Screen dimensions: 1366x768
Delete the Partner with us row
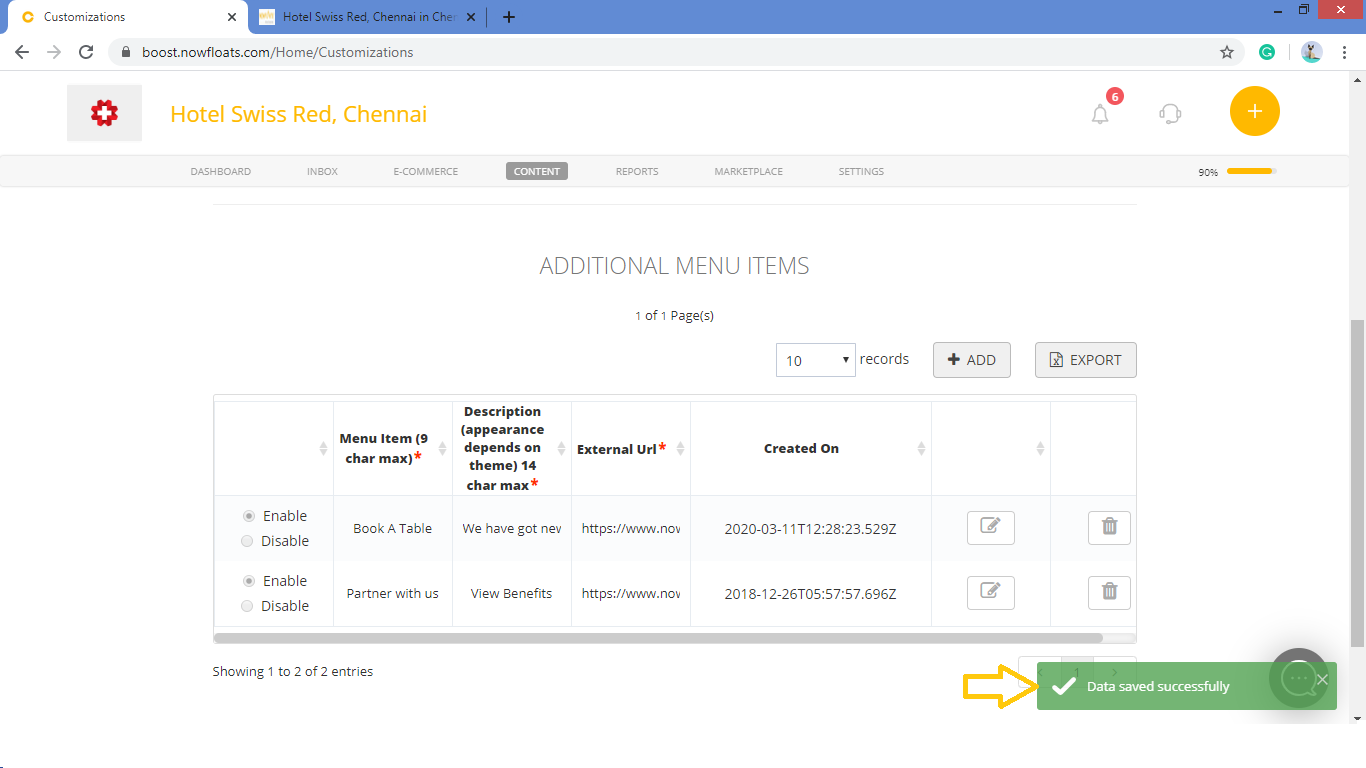point(1109,593)
